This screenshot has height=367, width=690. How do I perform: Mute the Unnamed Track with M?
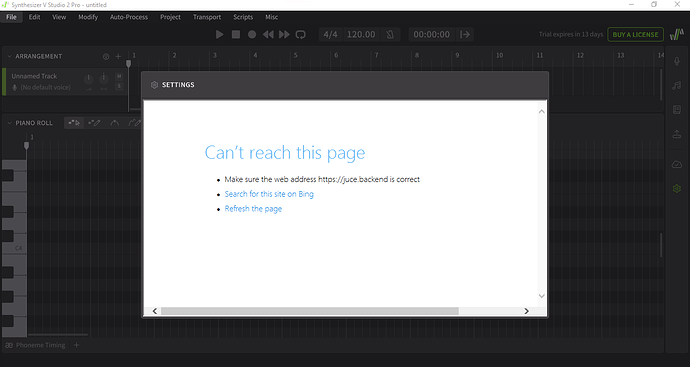pyautogui.click(x=119, y=77)
